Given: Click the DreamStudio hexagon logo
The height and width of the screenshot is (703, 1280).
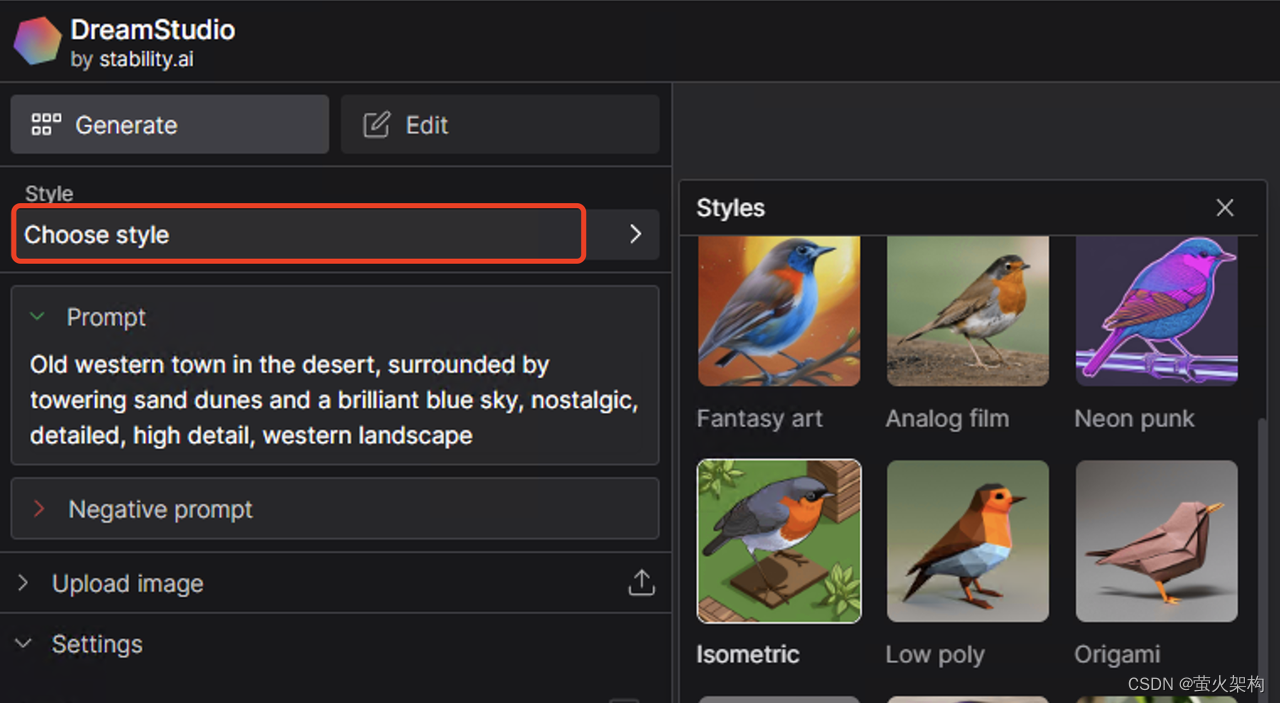Looking at the screenshot, I should [x=37, y=41].
